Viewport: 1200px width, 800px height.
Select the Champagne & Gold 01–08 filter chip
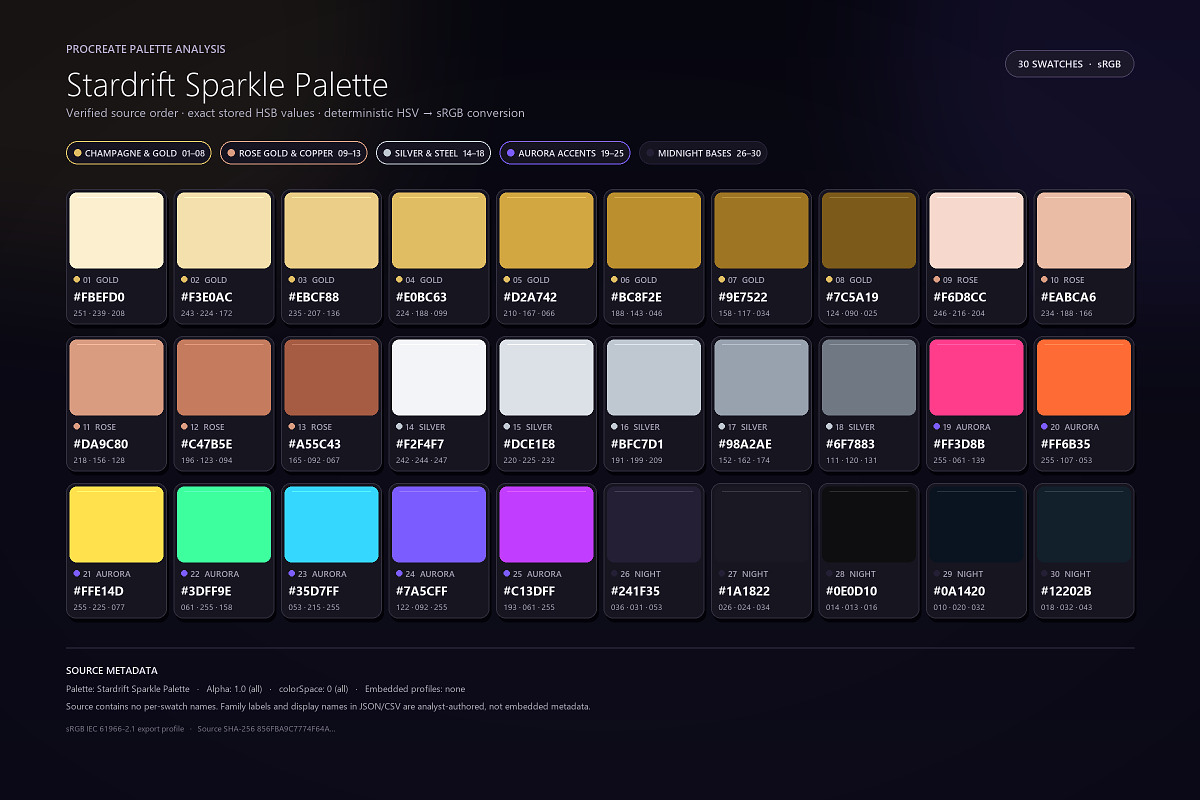139,153
